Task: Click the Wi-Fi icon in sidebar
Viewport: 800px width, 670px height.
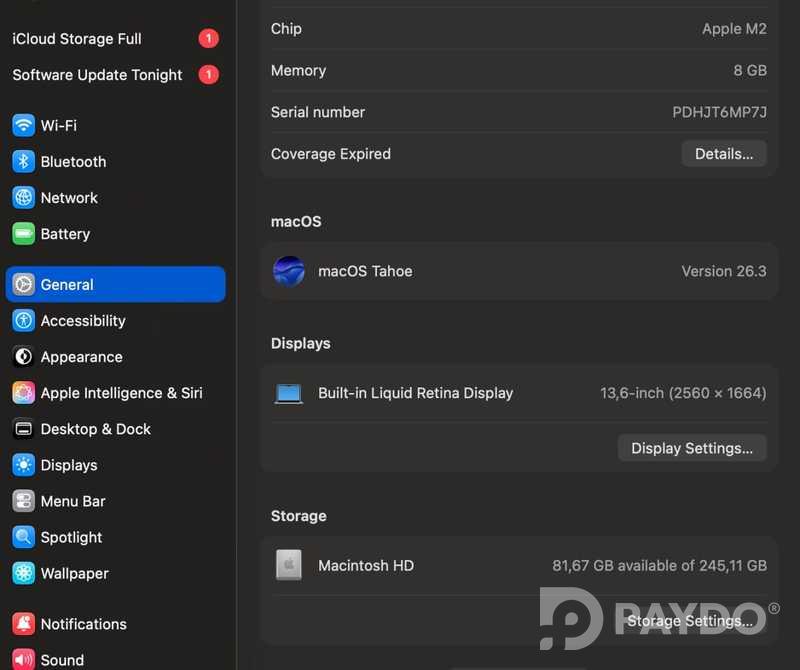Action: coord(23,126)
